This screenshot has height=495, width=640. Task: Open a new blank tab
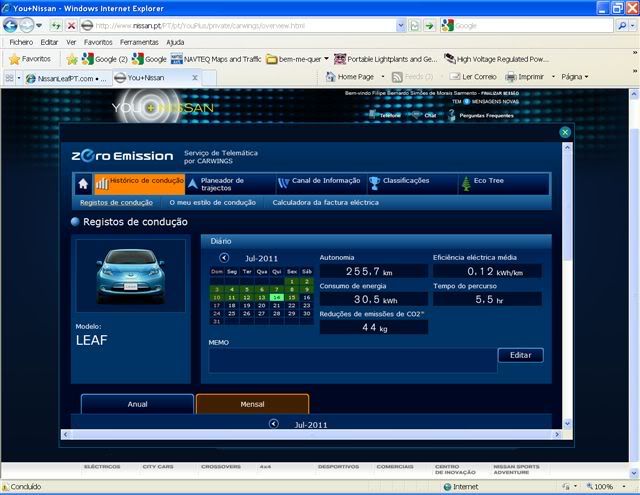click(x=209, y=78)
